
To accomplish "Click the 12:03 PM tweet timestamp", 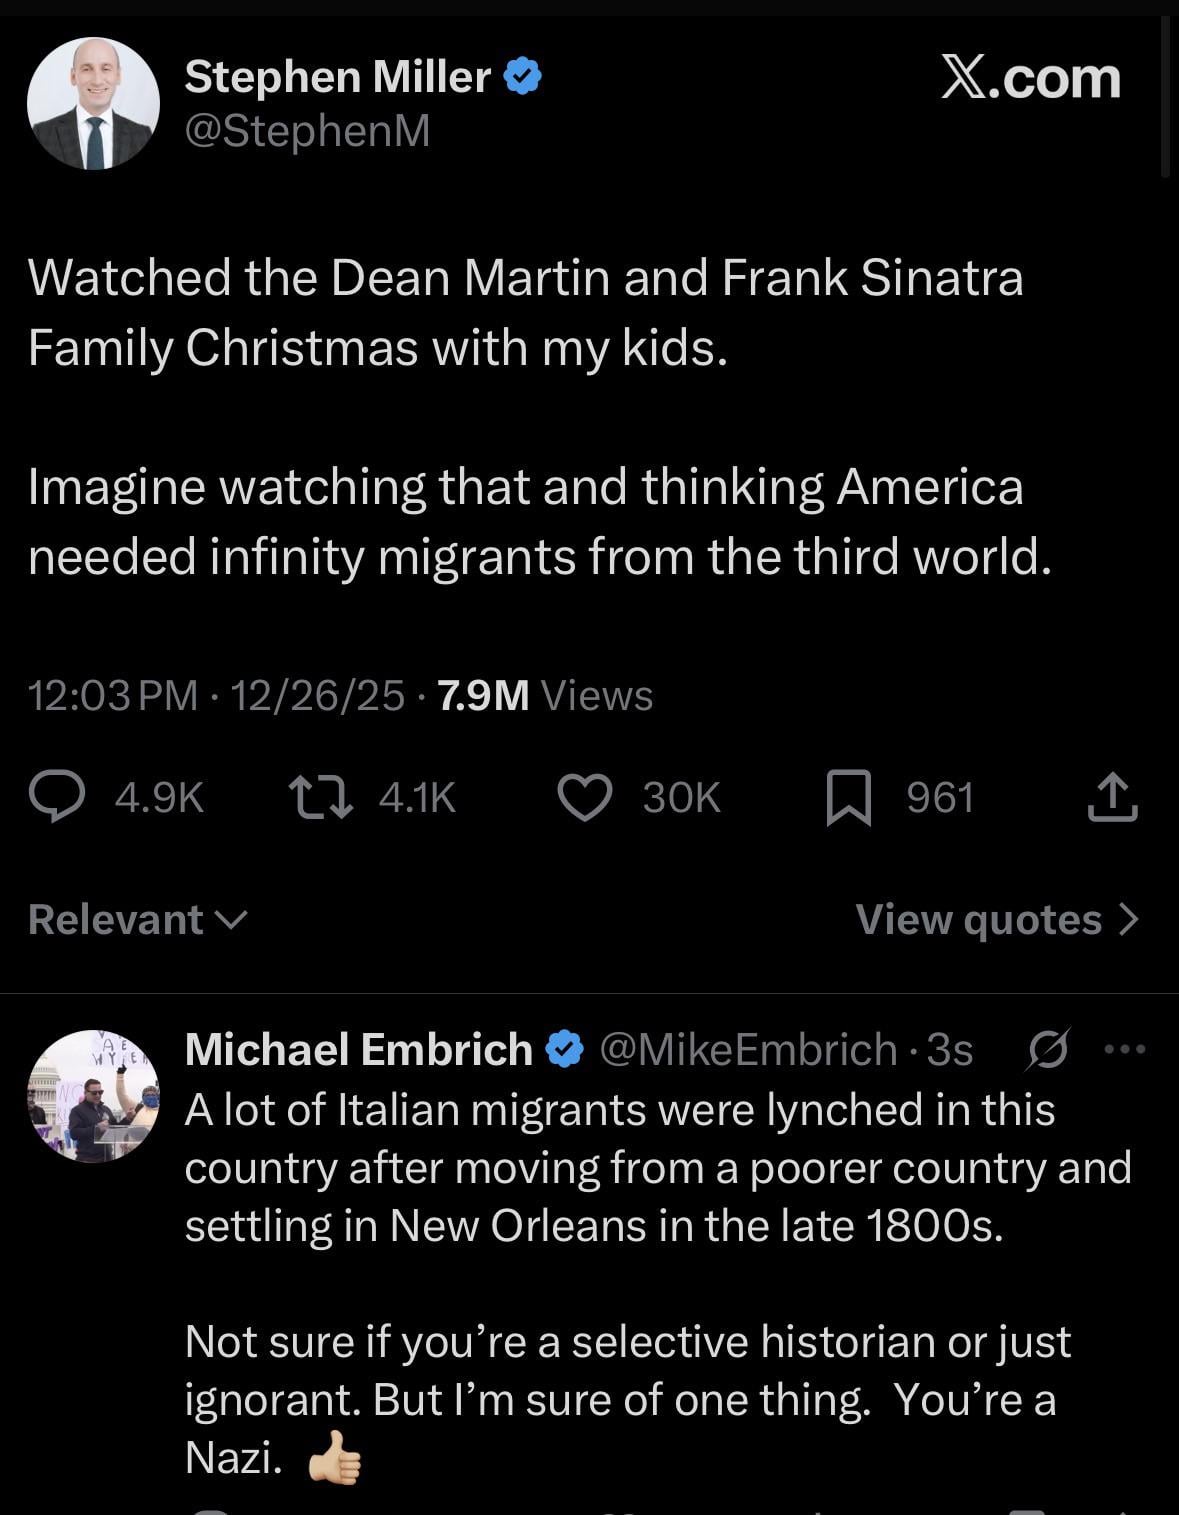I will (113, 695).
